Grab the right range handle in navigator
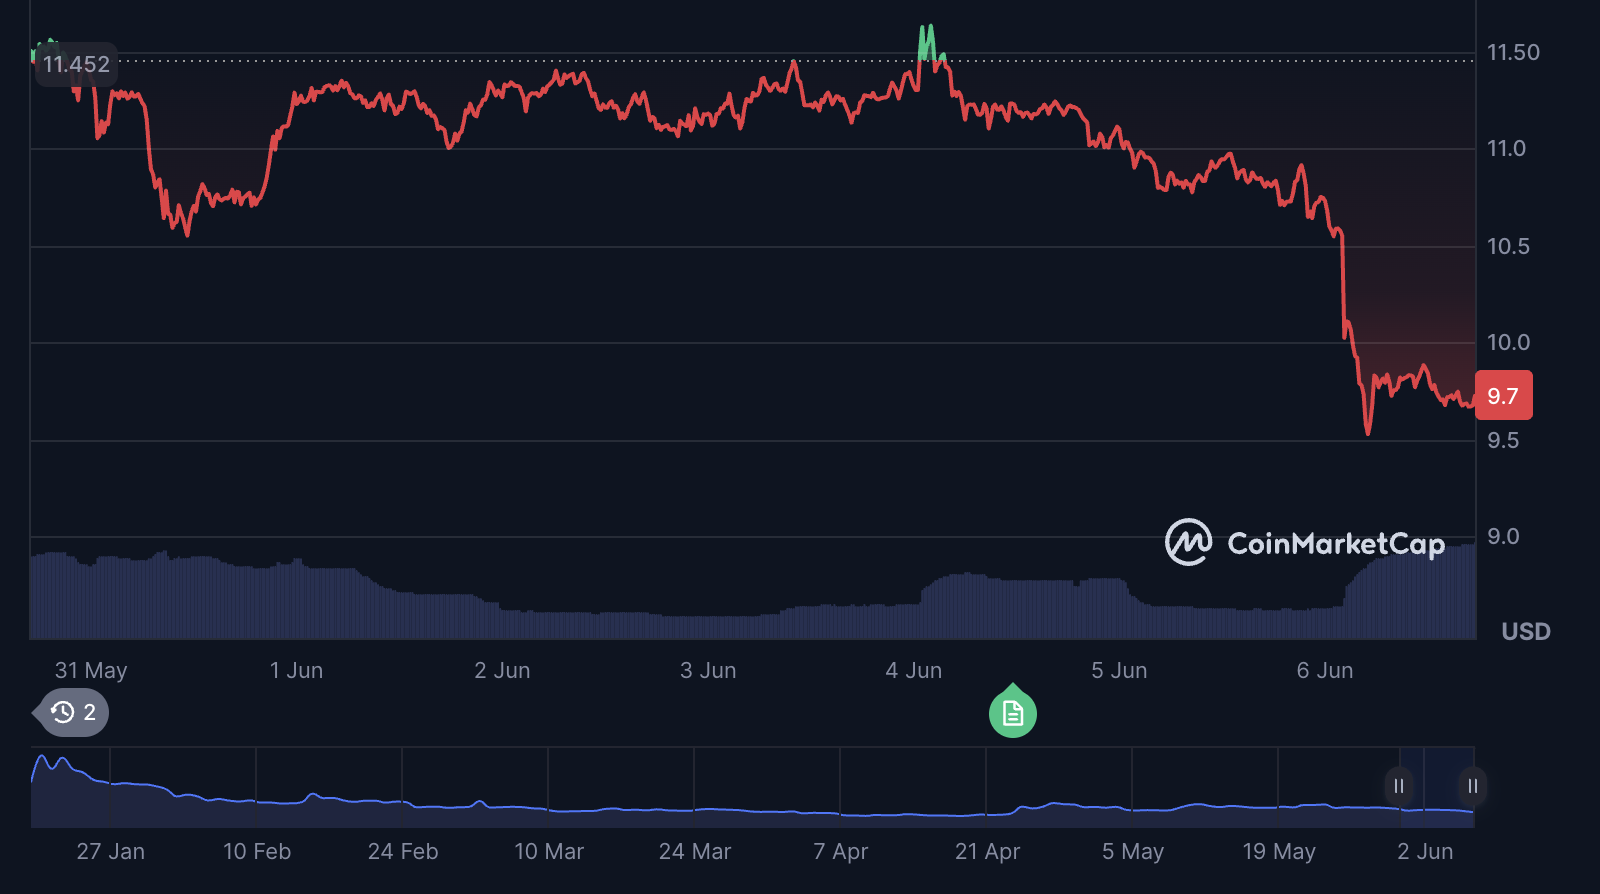This screenshot has width=1600, height=894. pos(1472,786)
